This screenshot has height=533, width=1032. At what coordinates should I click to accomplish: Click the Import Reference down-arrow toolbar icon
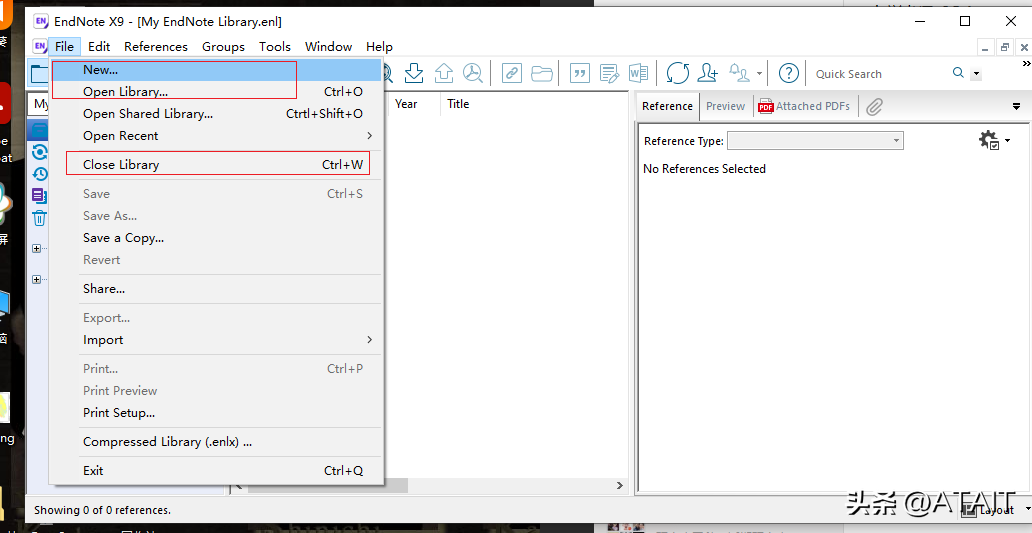(x=414, y=73)
